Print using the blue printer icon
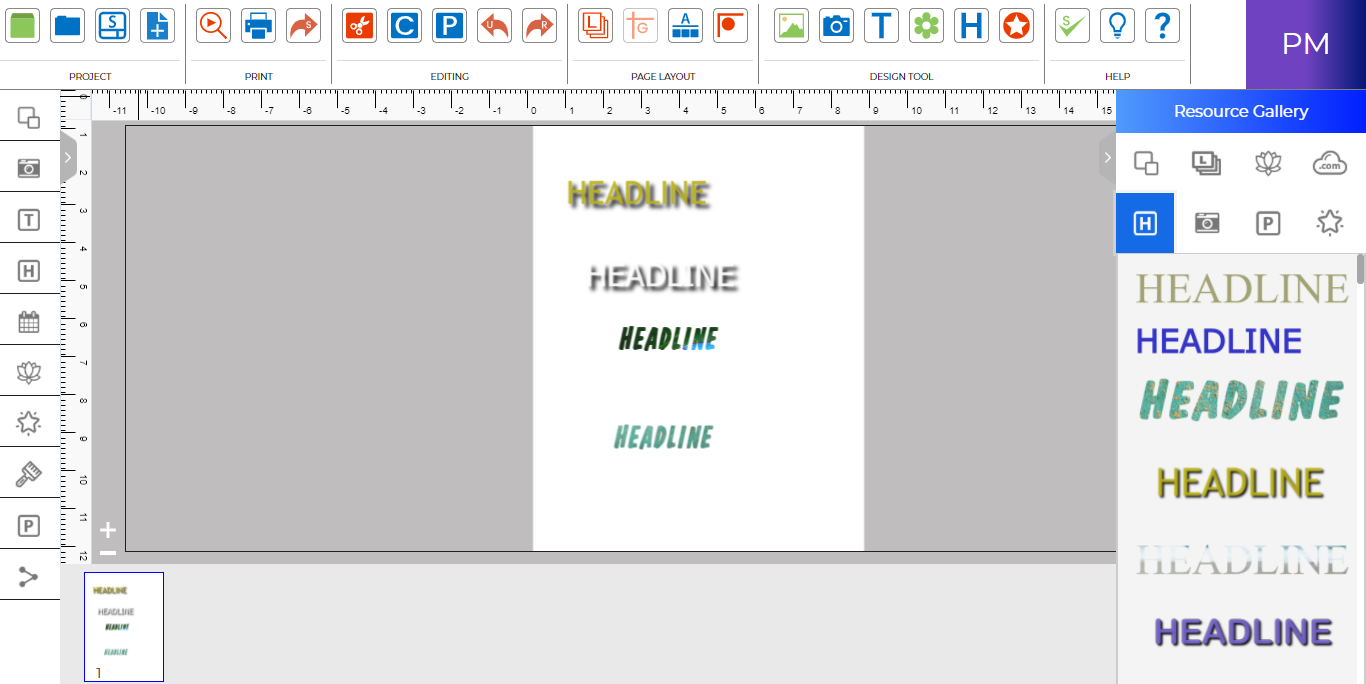The width and height of the screenshot is (1366, 684). (258, 26)
